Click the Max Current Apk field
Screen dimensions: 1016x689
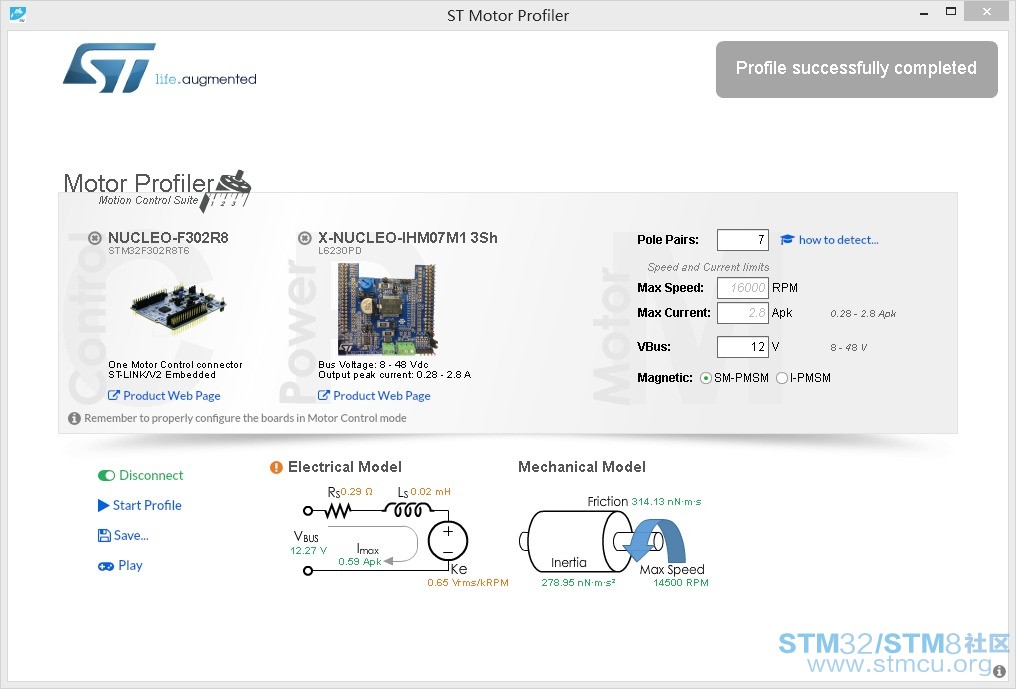click(x=743, y=313)
